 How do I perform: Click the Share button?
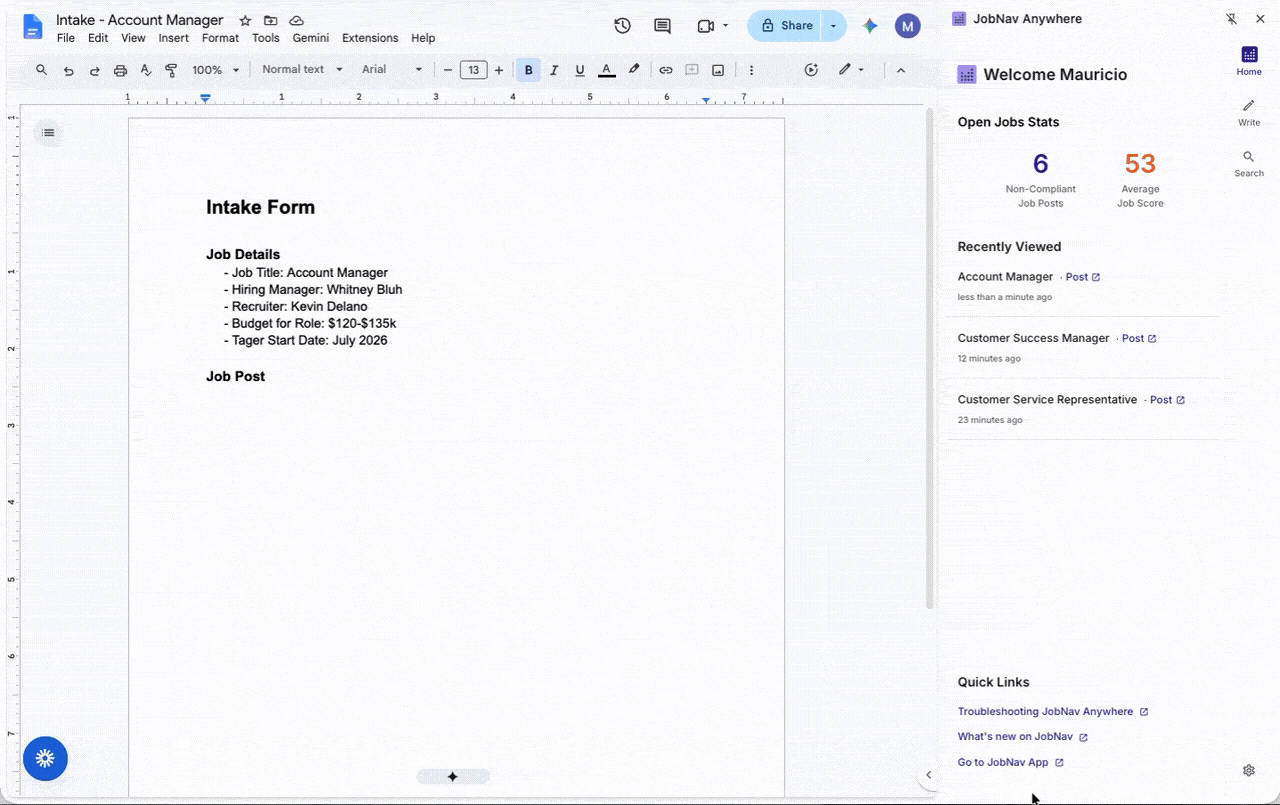pos(785,26)
